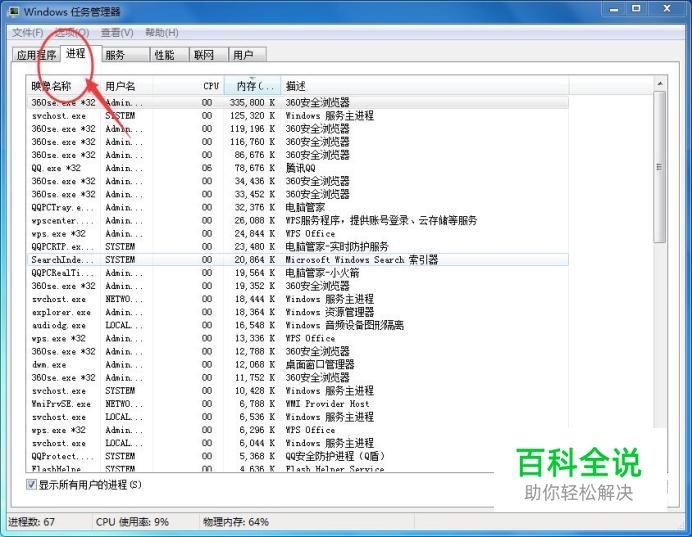This screenshot has width=692, height=537.
Task: Select QQ.exe *32 process row
Action: [297, 168]
